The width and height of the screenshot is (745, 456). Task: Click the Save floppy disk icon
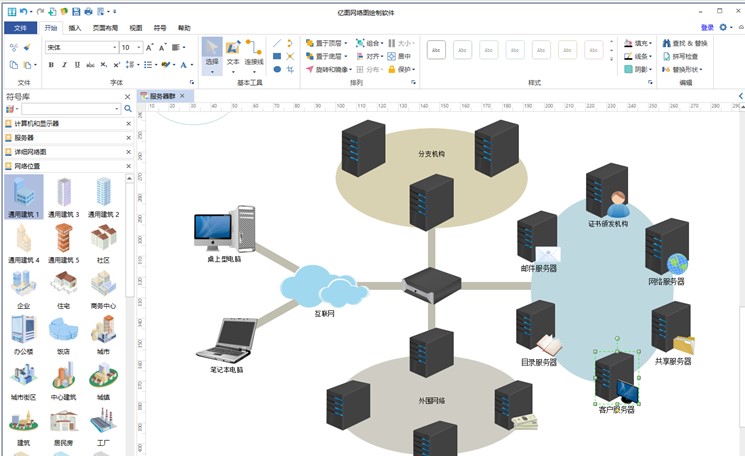(76, 11)
